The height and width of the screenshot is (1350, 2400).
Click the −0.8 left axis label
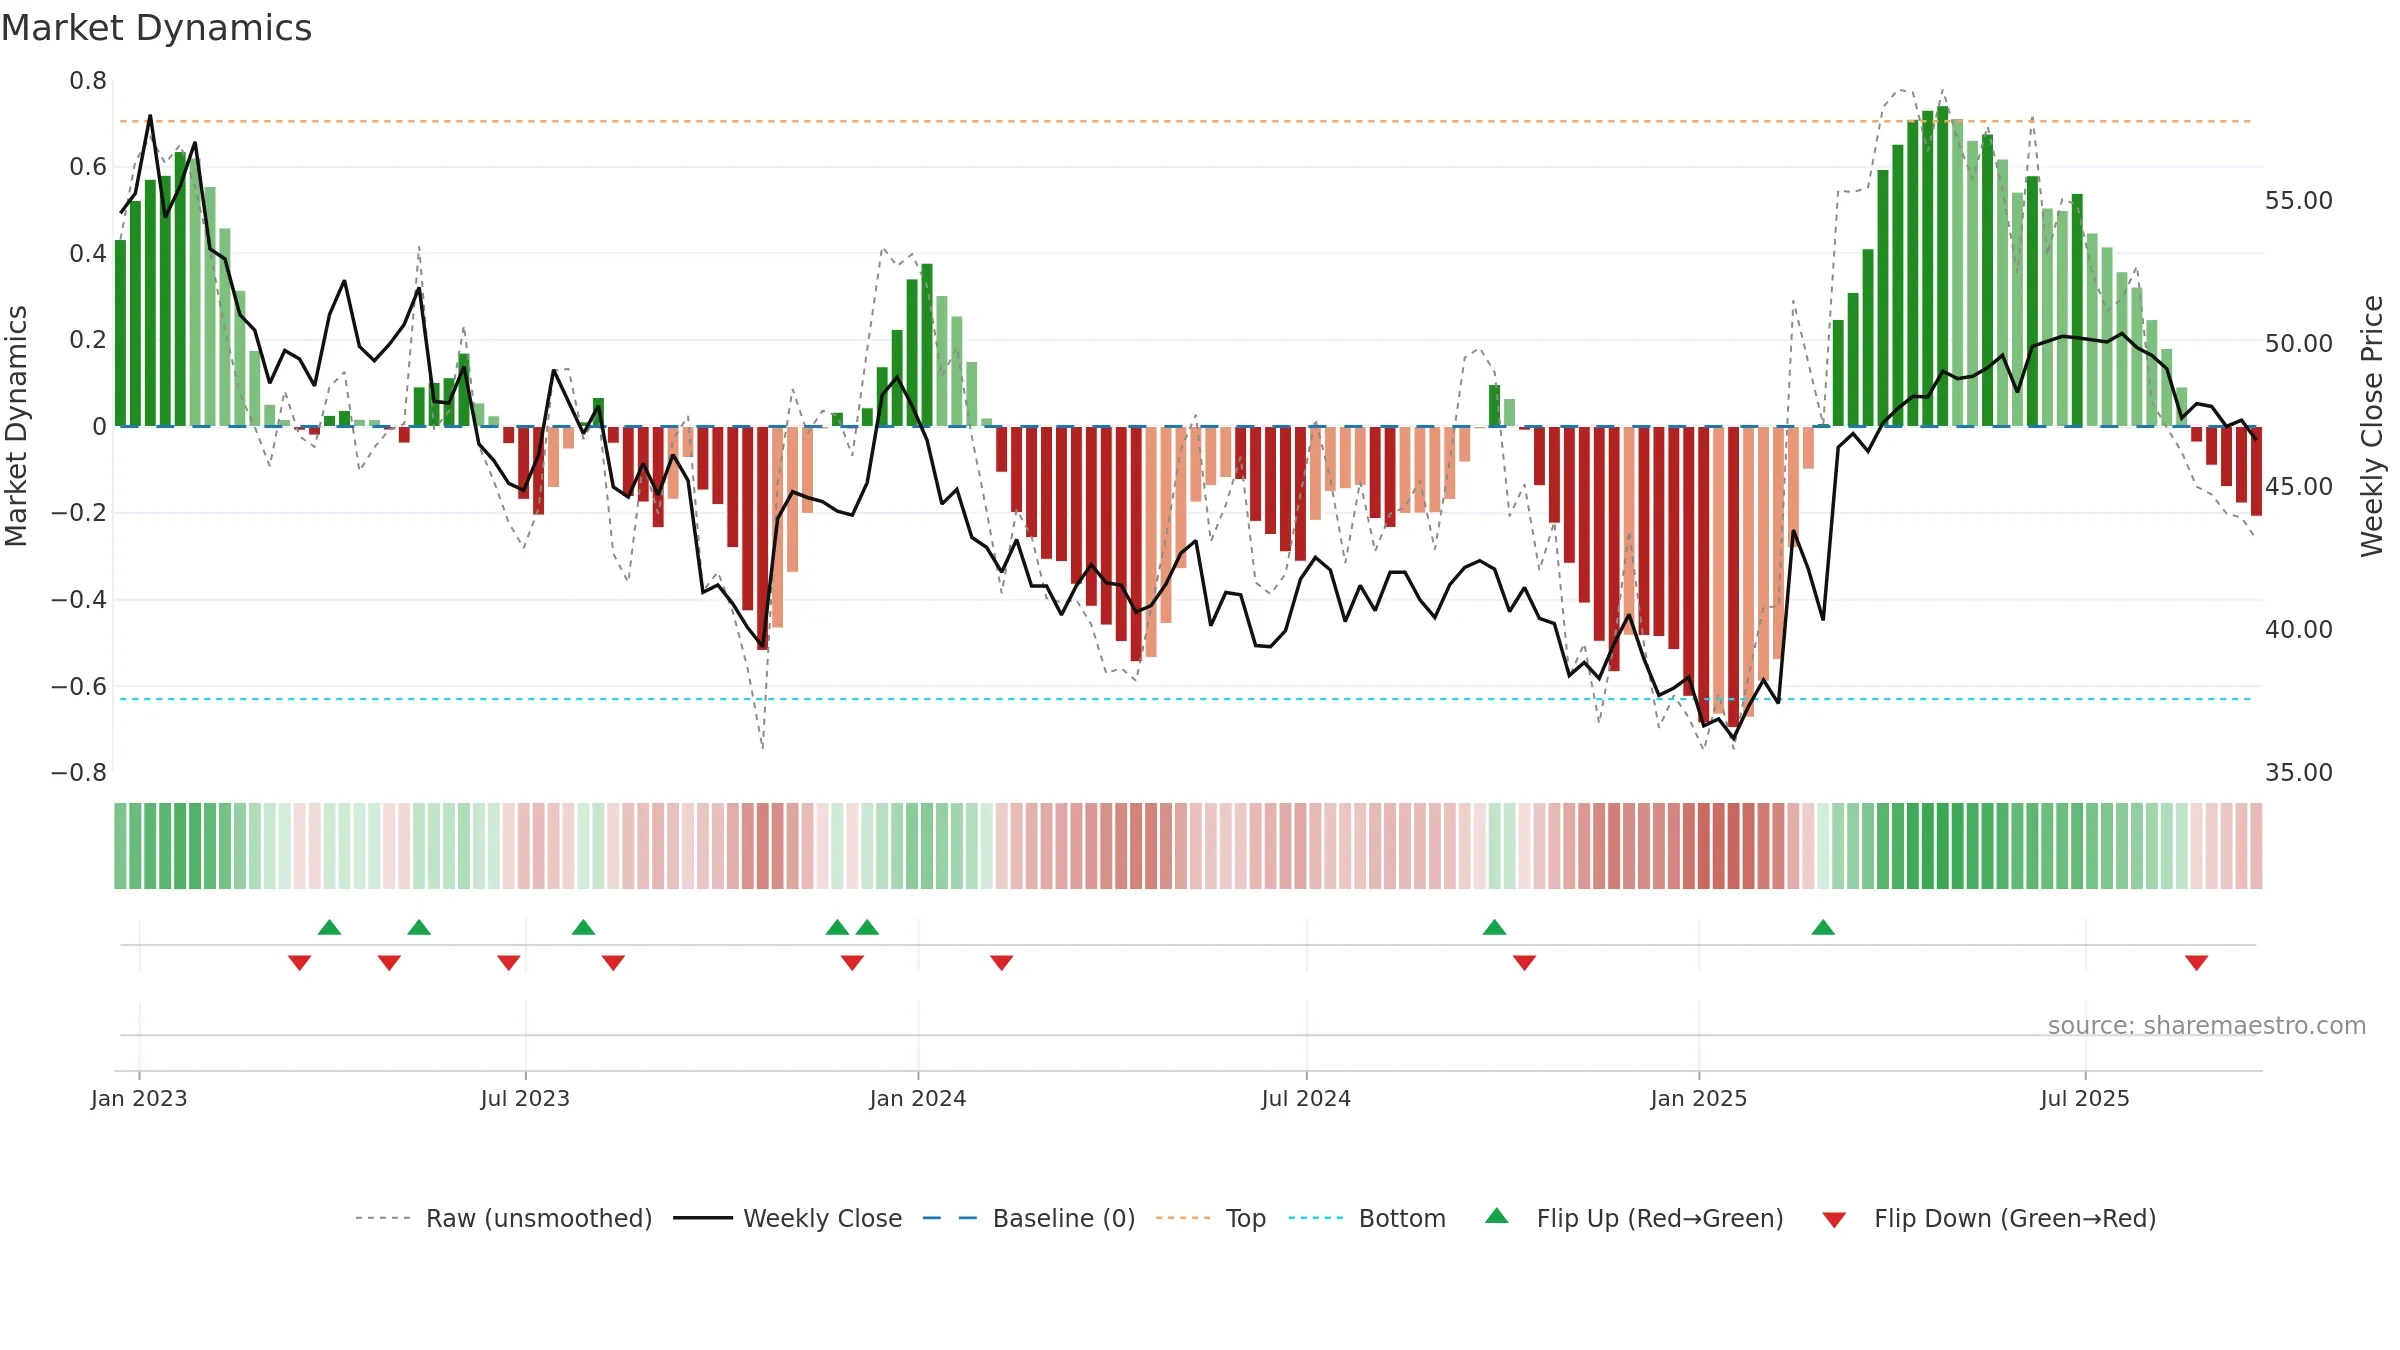tap(79, 773)
